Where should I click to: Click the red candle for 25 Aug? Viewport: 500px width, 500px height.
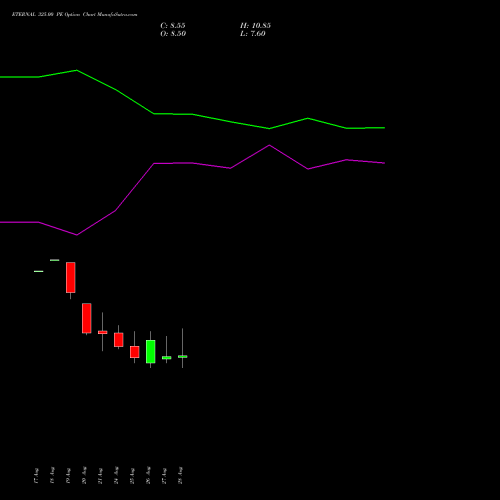click(x=135, y=352)
